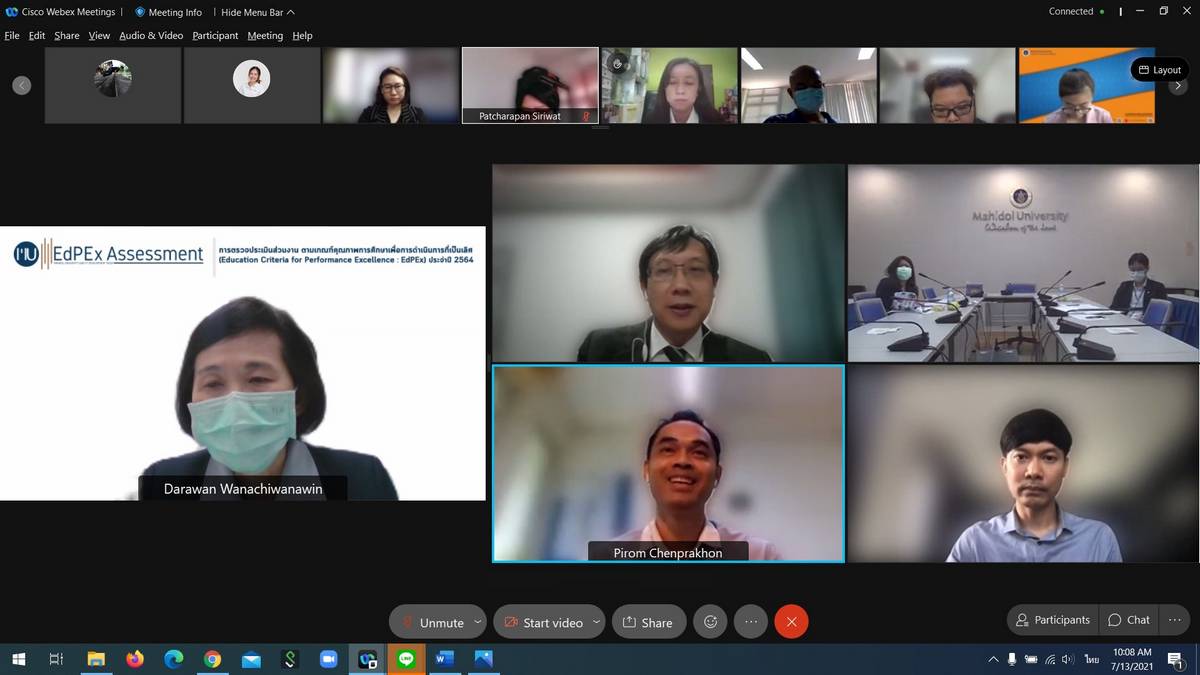Click the red leave meeting button
Image resolution: width=1200 pixels, height=675 pixels.
(x=791, y=622)
